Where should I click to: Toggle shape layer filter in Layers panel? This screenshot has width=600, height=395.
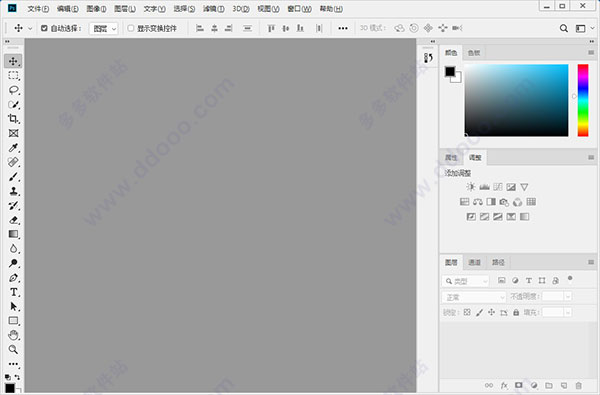[542, 281]
